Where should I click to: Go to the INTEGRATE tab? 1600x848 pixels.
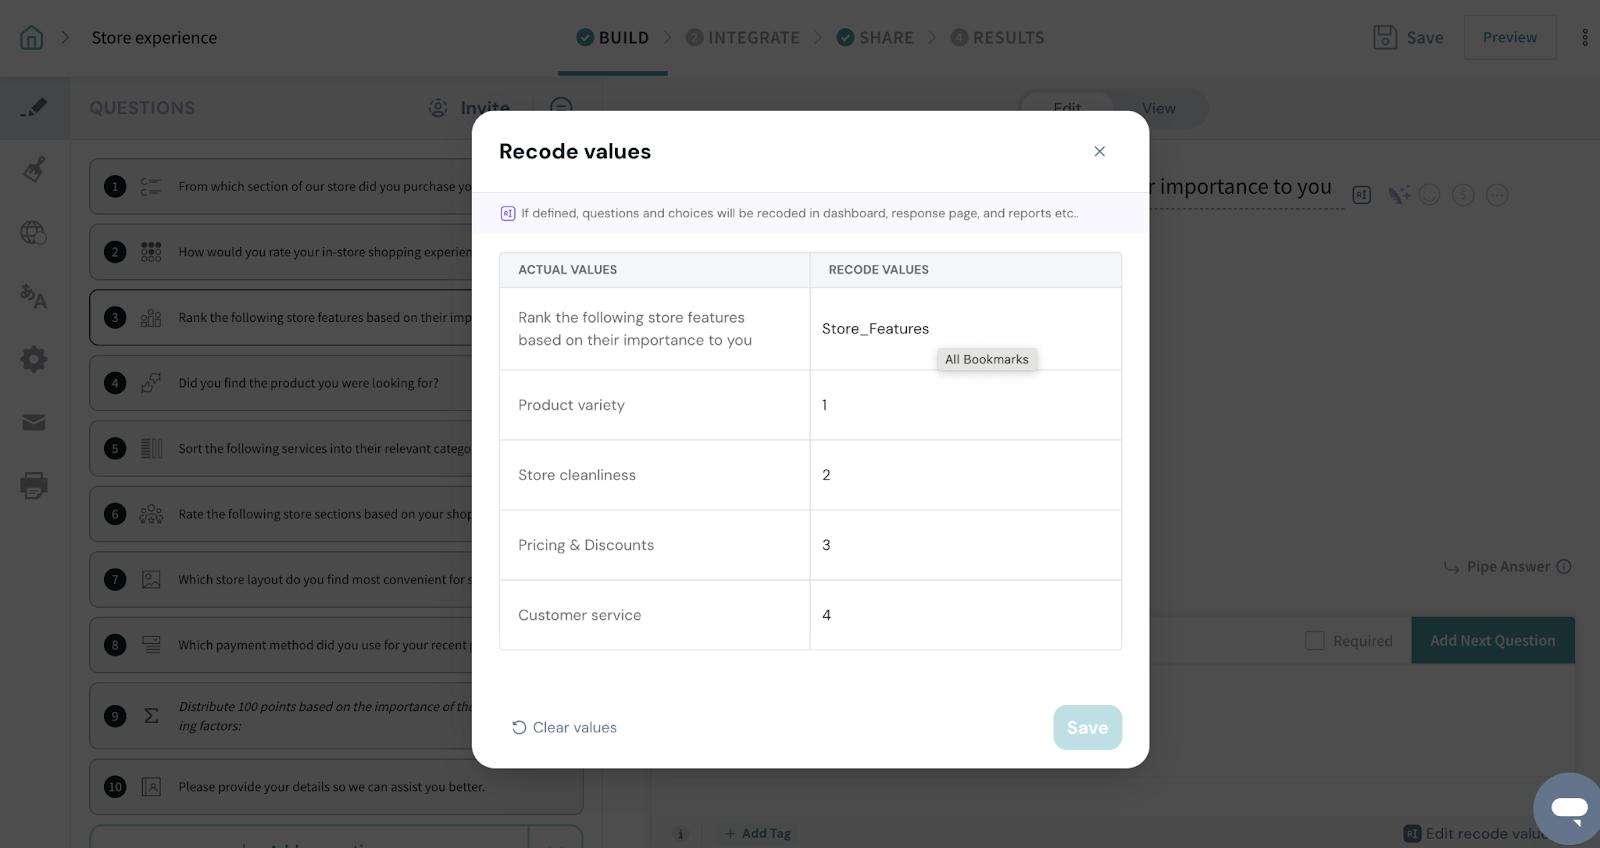pyautogui.click(x=743, y=38)
